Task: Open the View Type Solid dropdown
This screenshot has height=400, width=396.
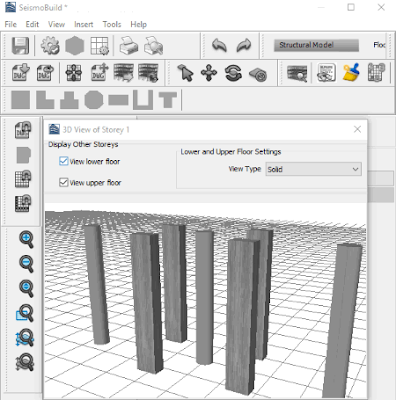Action: [313, 169]
